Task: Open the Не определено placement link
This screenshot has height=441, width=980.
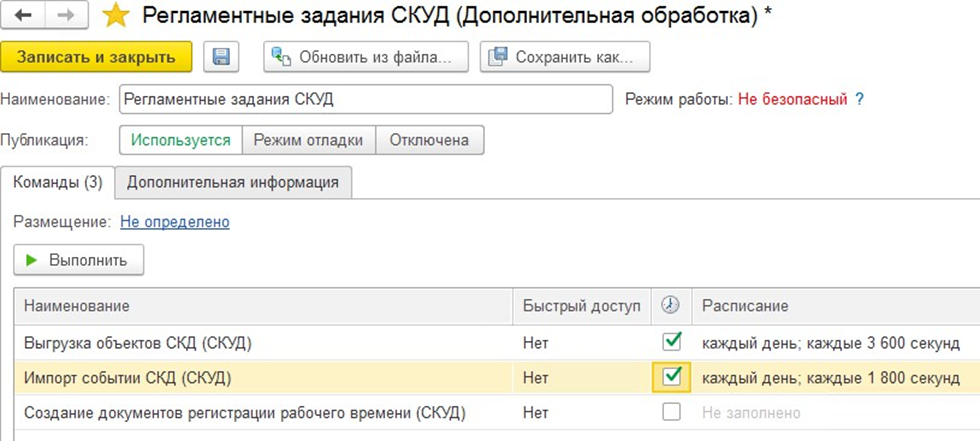Action: (x=175, y=222)
